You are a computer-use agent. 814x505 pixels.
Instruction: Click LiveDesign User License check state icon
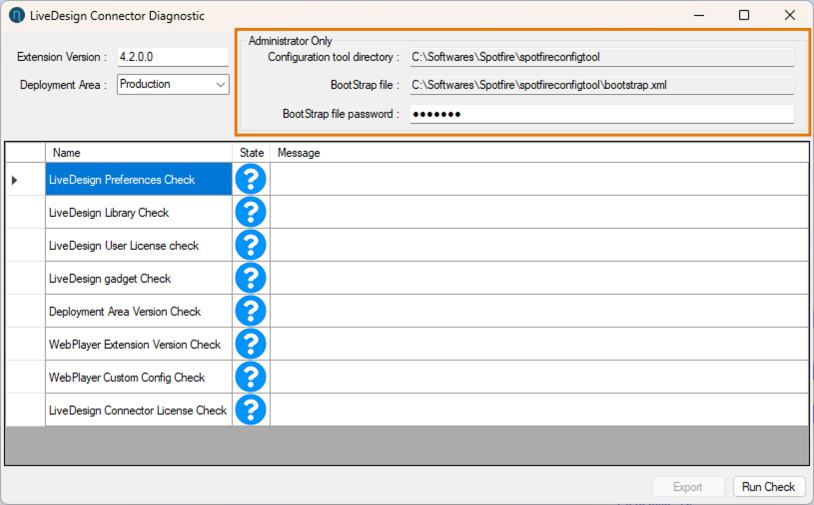pyautogui.click(x=251, y=245)
